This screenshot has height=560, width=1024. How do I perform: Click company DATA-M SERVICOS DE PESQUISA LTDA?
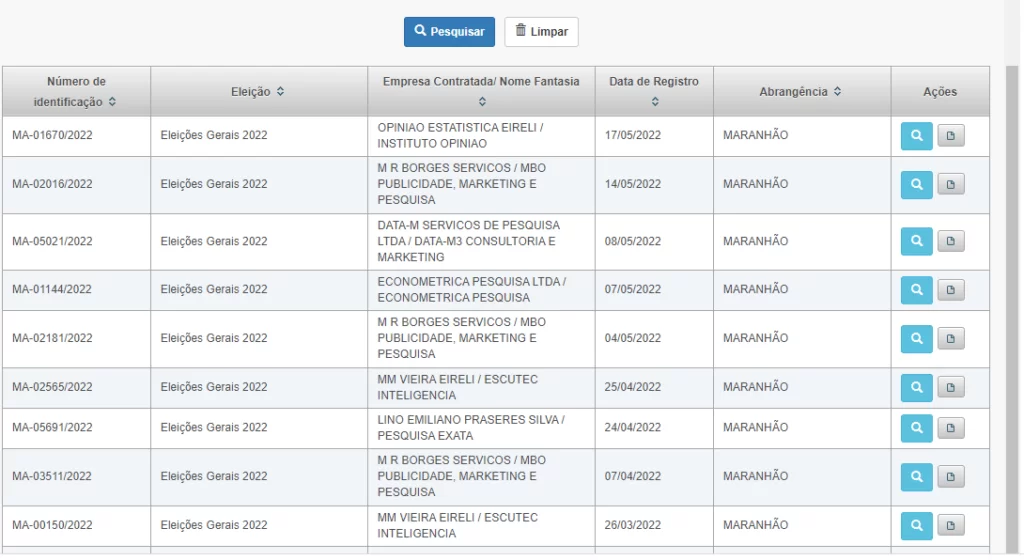pyautogui.click(x=468, y=233)
